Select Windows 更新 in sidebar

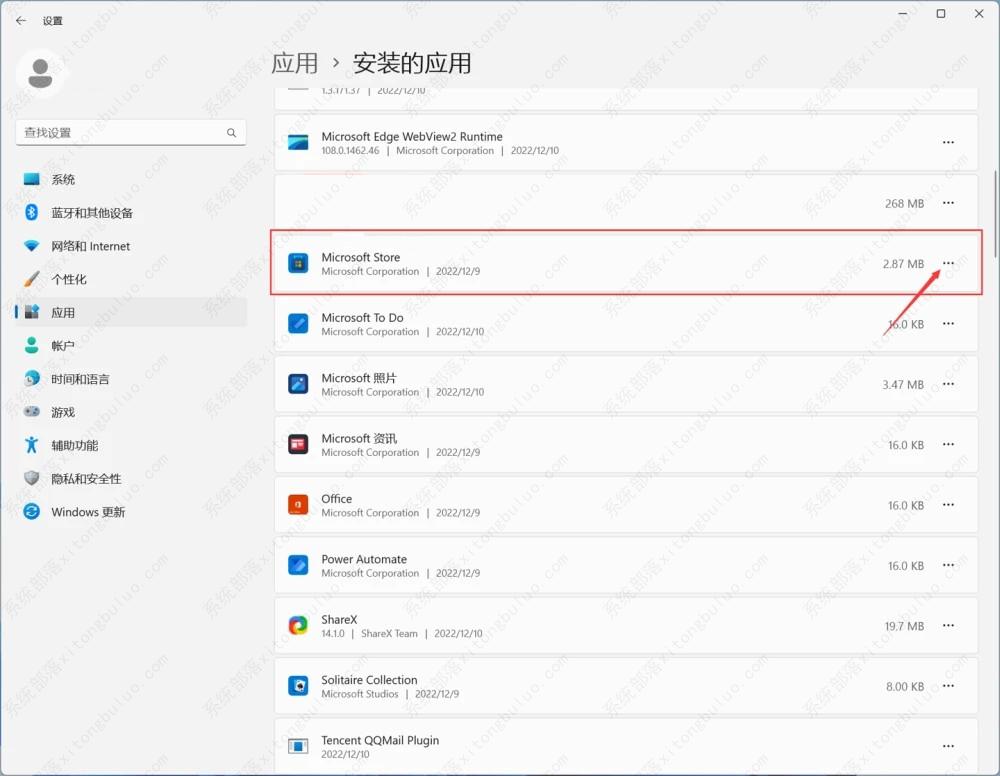click(88, 512)
